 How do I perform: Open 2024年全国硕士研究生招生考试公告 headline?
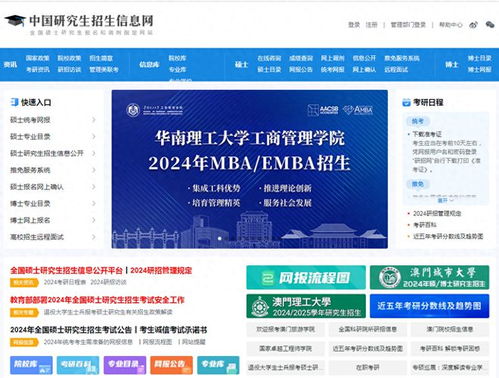(71, 330)
